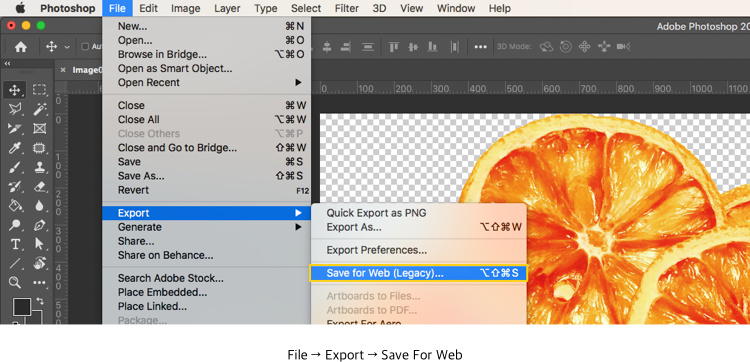Click the foreground color swatch
Image resolution: width=750 pixels, height=362 pixels.
(22, 307)
